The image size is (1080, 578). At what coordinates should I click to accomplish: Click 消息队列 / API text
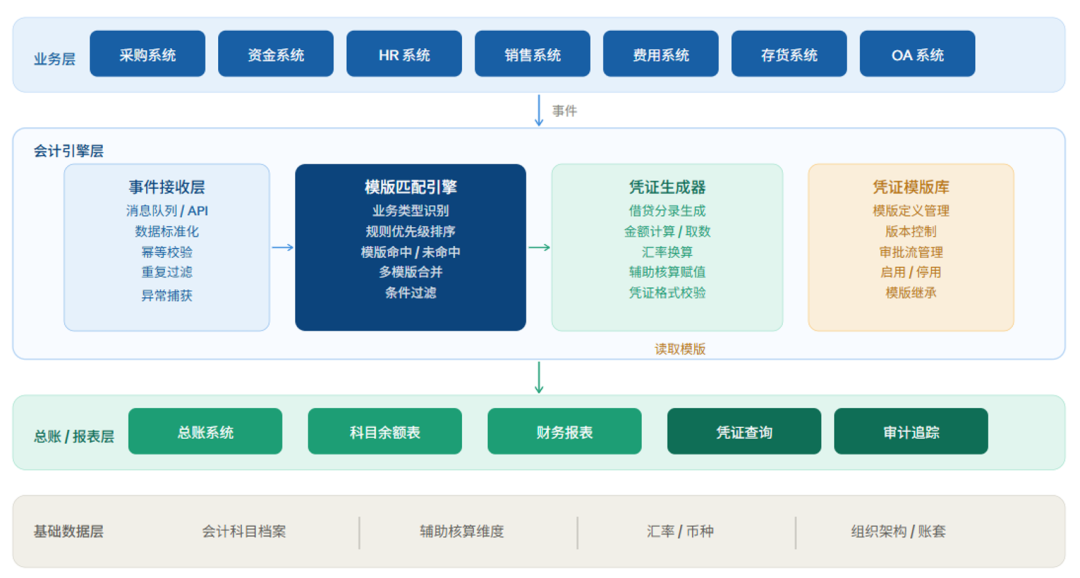pos(167,211)
